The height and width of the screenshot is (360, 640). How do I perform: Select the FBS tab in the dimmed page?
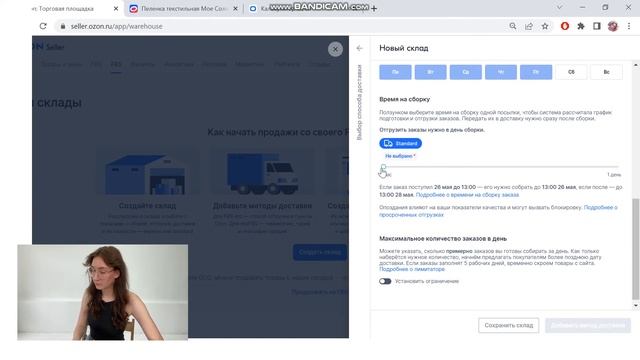(116, 64)
